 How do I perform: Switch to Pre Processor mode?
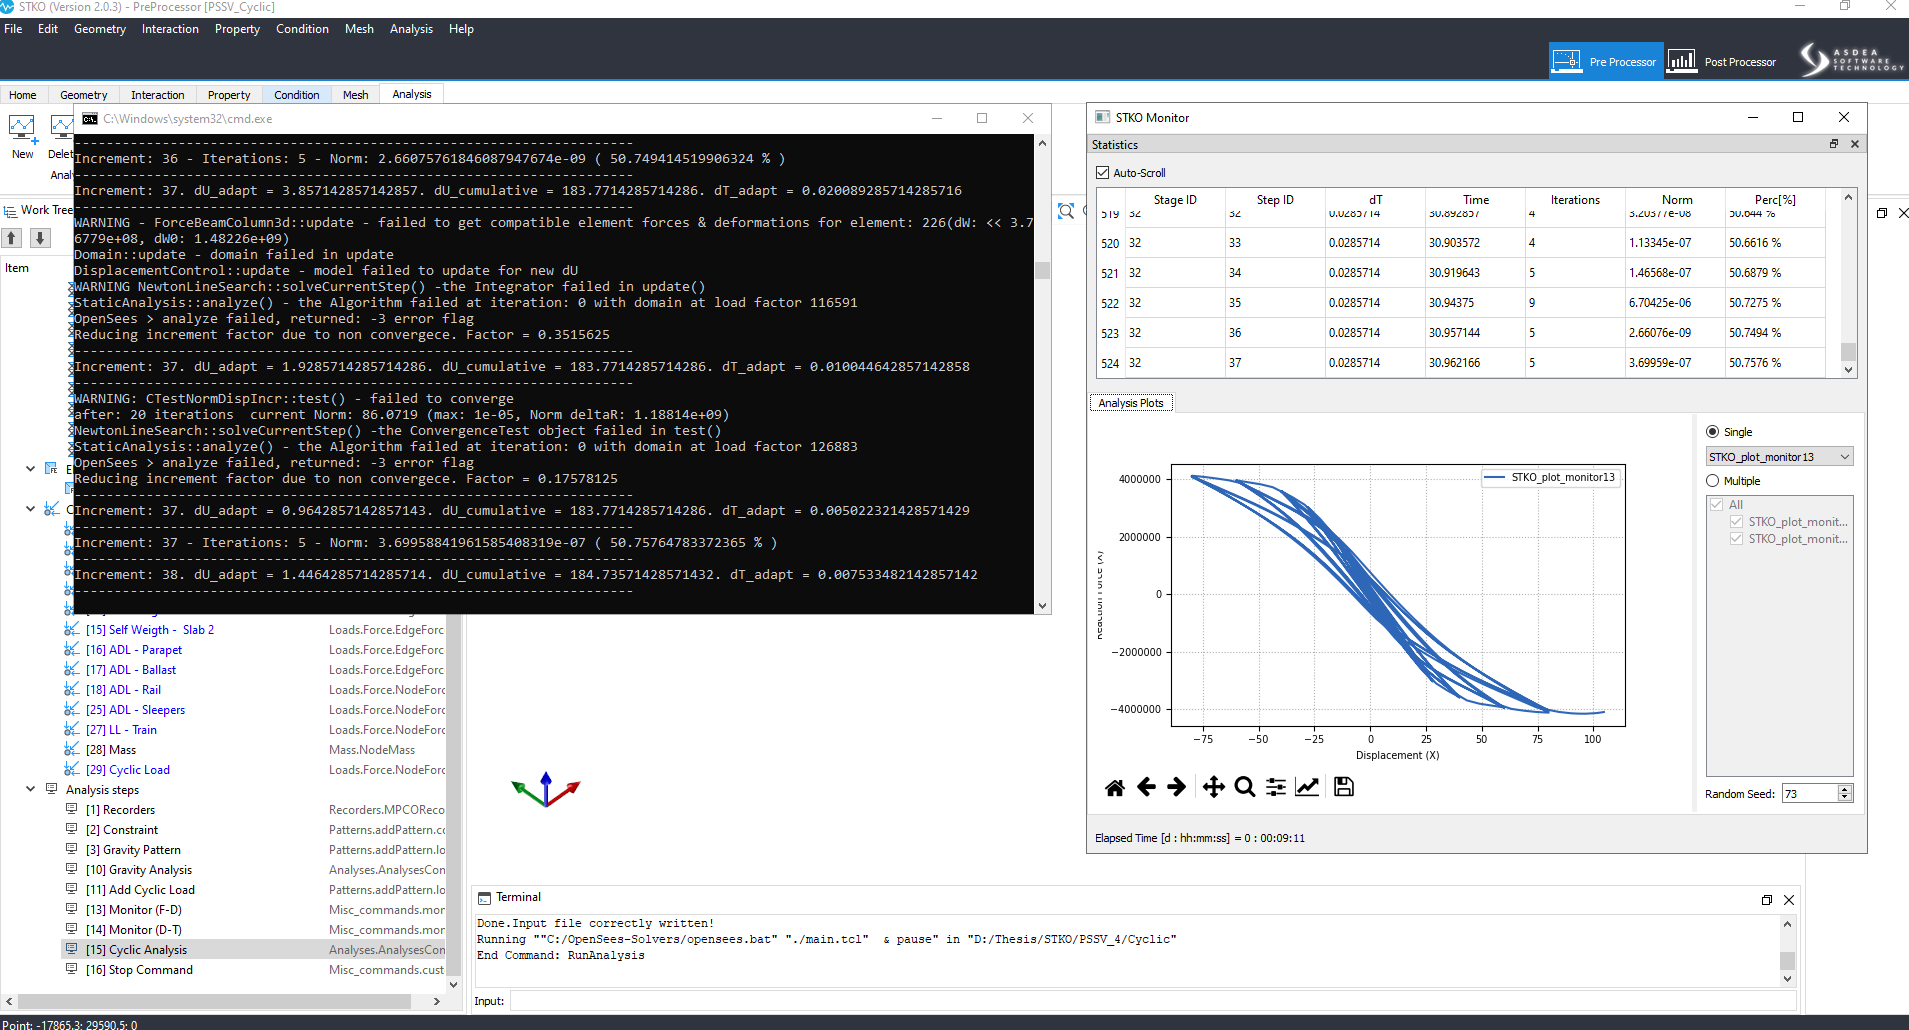tap(1606, 61)
